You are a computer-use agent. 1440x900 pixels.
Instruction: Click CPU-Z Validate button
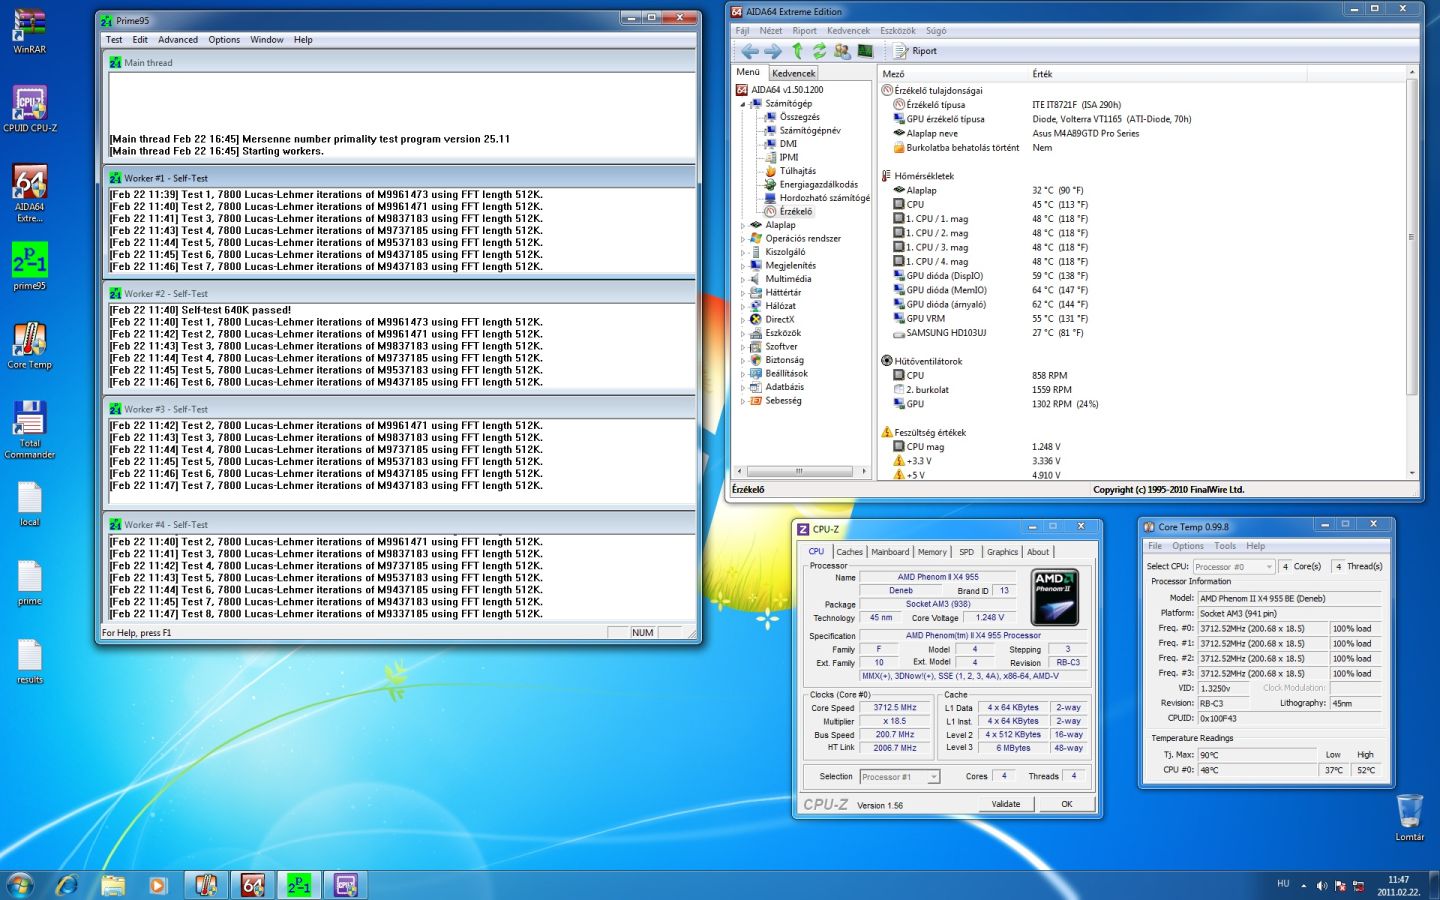[1006, 804]
